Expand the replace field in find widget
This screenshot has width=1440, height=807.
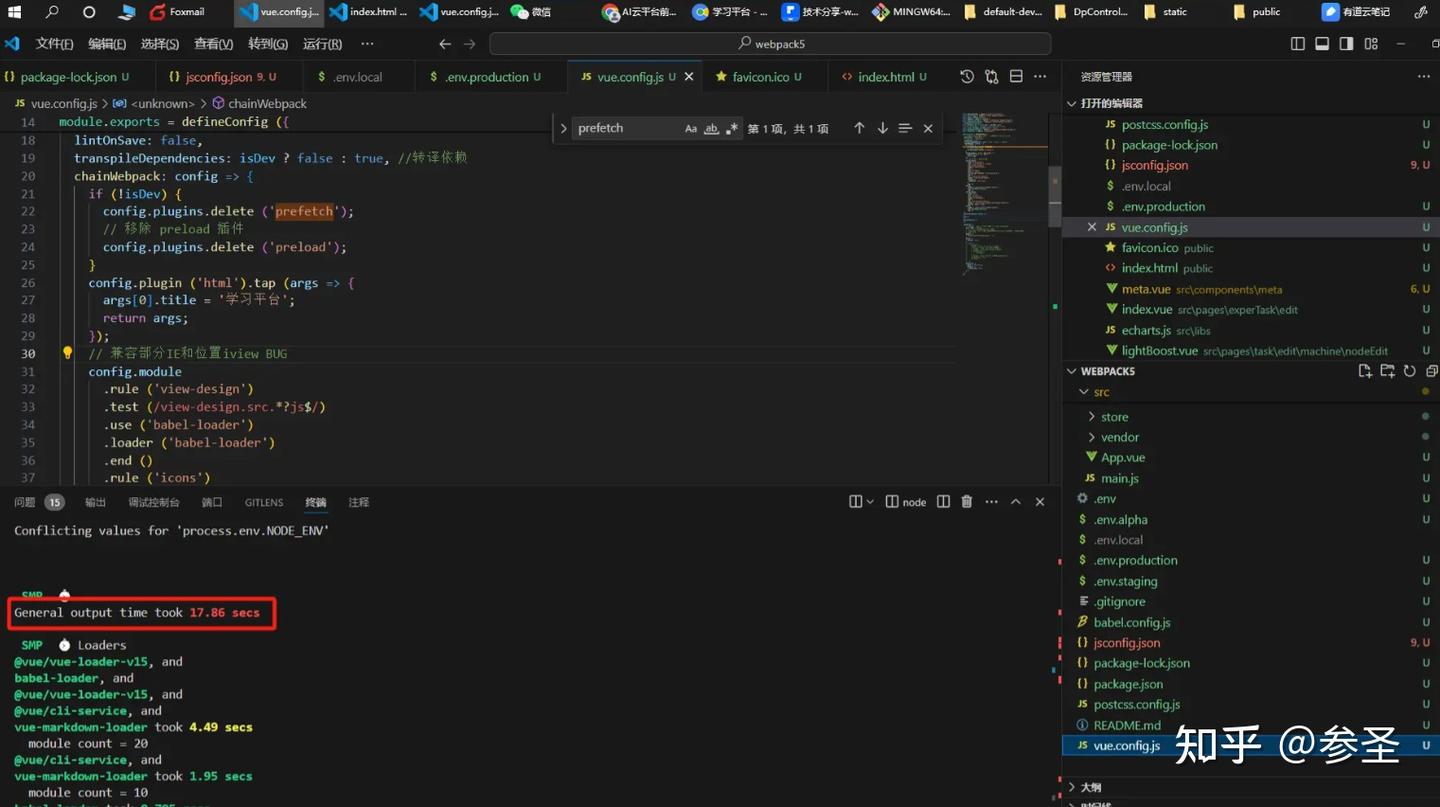tap(564, 128)
